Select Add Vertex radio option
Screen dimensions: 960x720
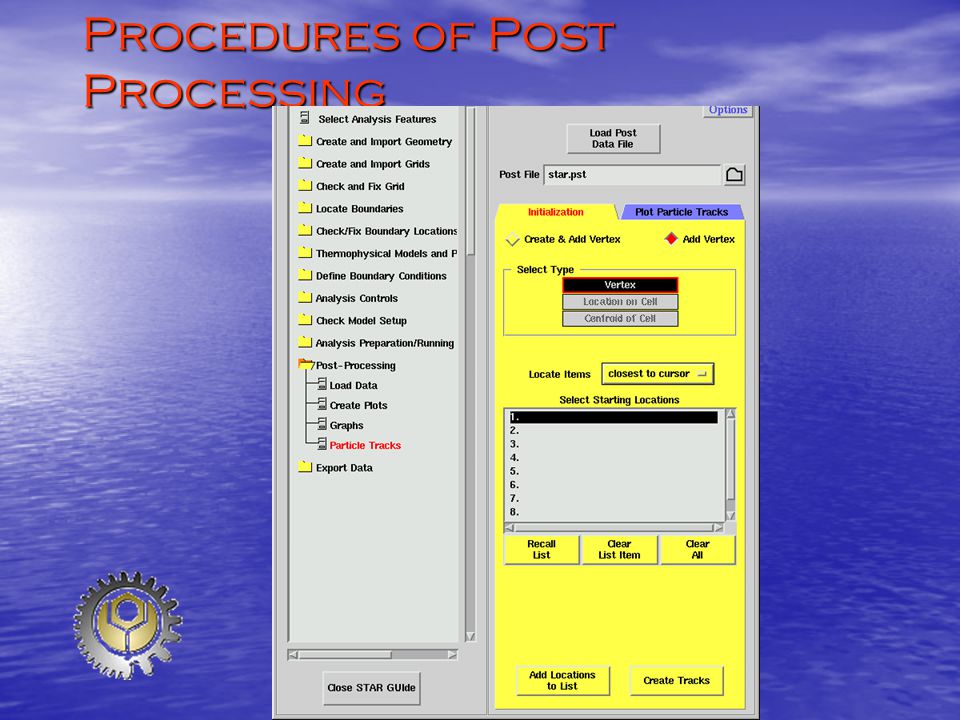[x=671, y=239]
